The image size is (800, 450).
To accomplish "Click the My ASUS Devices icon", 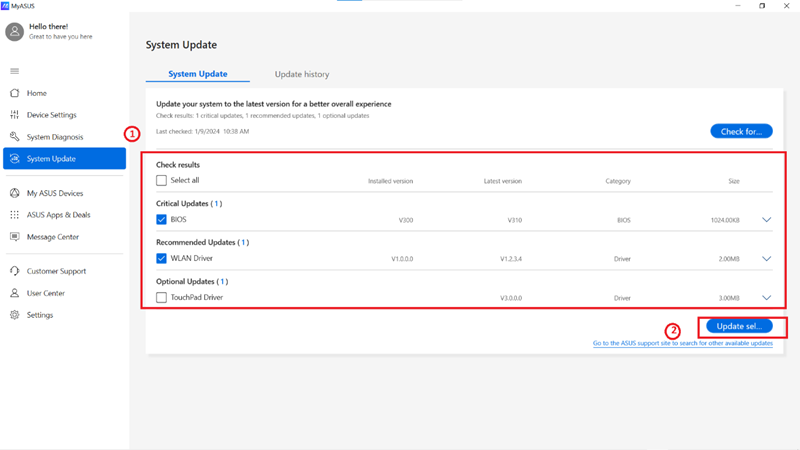I will (x=14, y=193).
